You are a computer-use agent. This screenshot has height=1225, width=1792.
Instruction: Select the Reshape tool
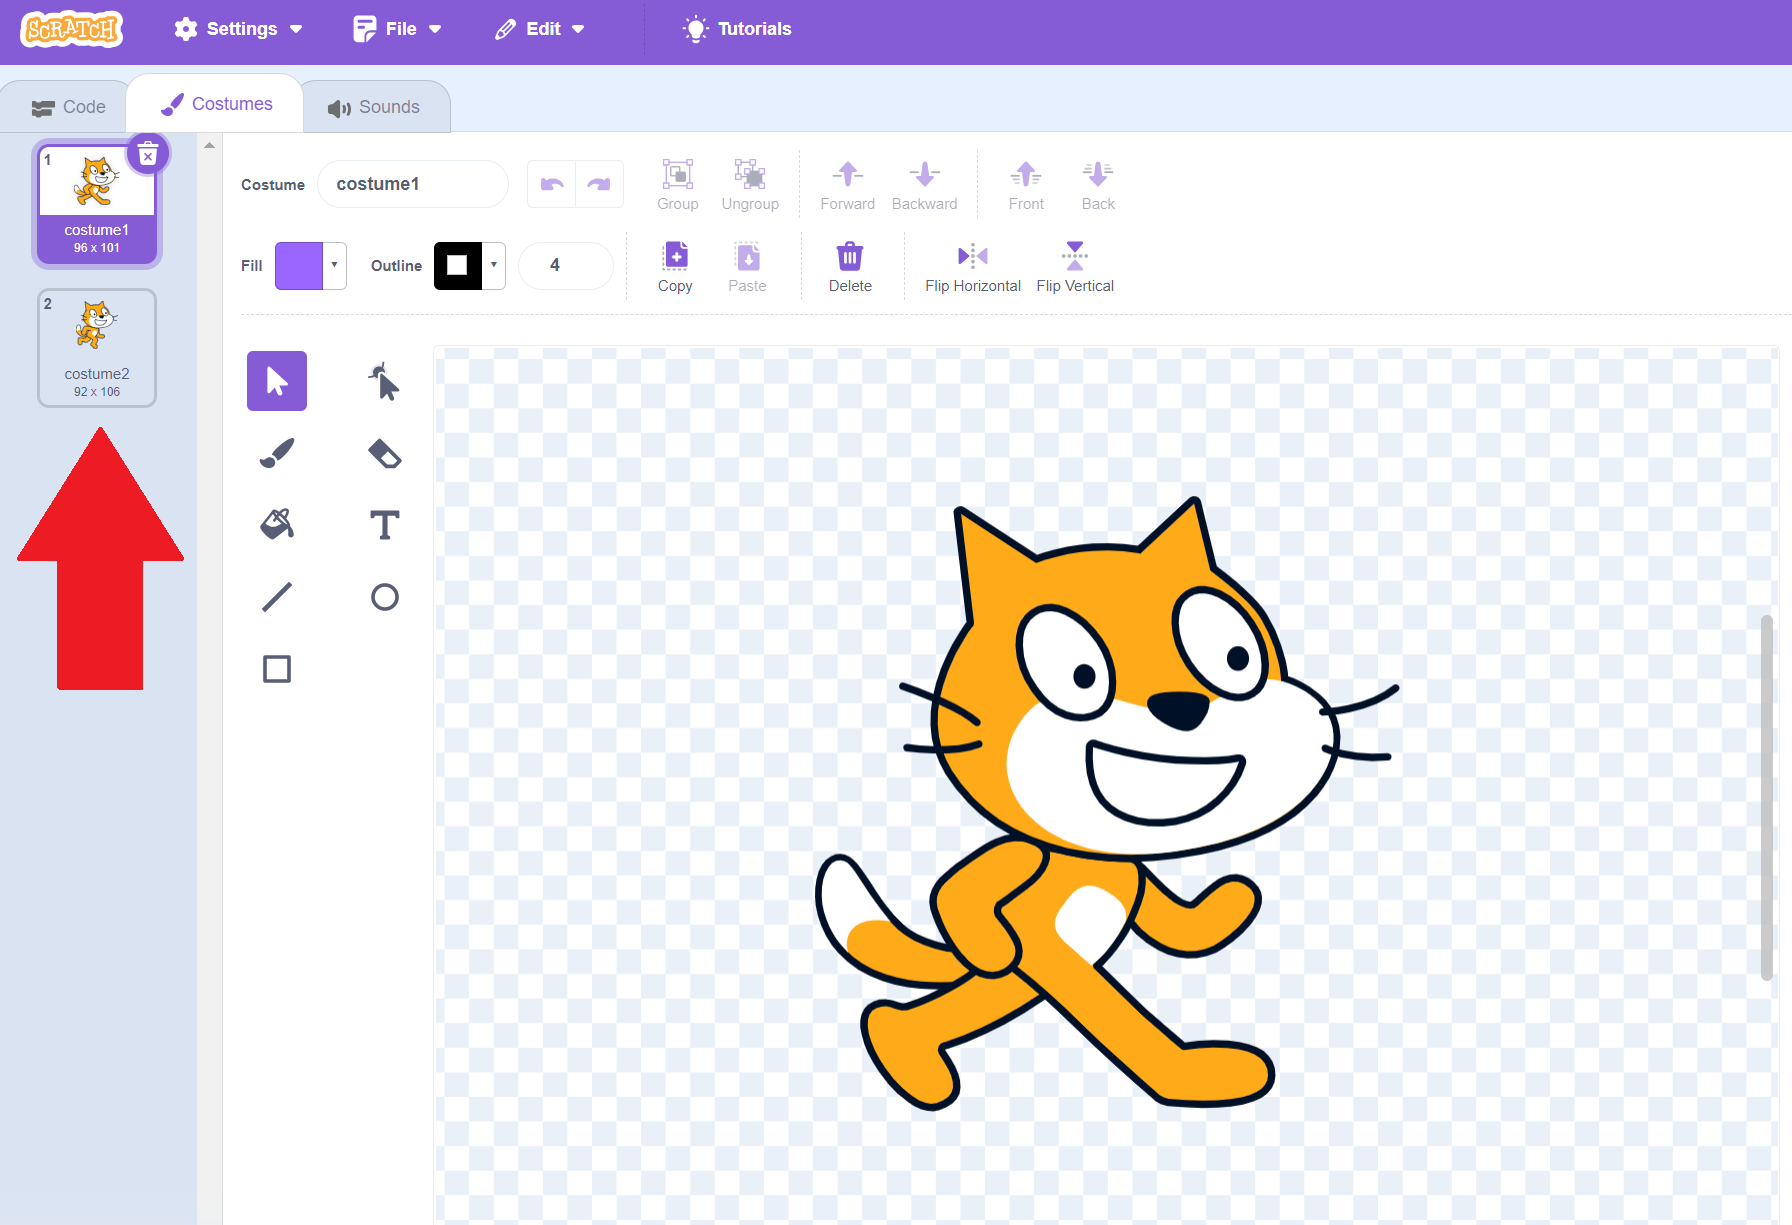[384, 381]
